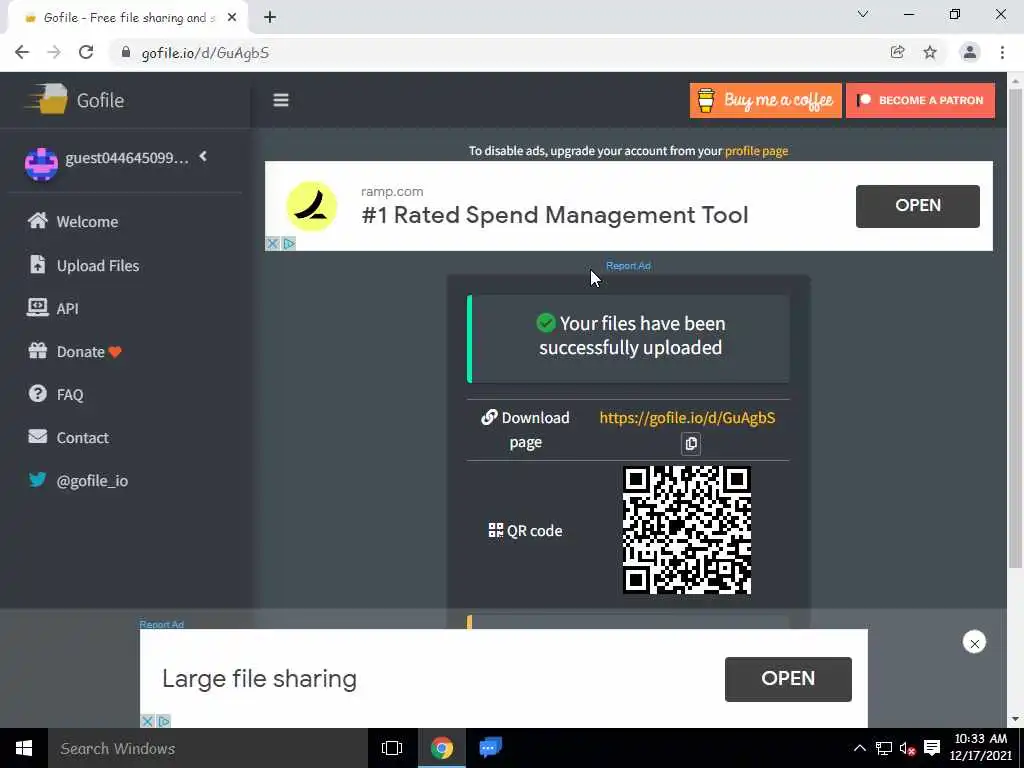
Task: Click the browser back arrow
Action: (x=22, y=52)
